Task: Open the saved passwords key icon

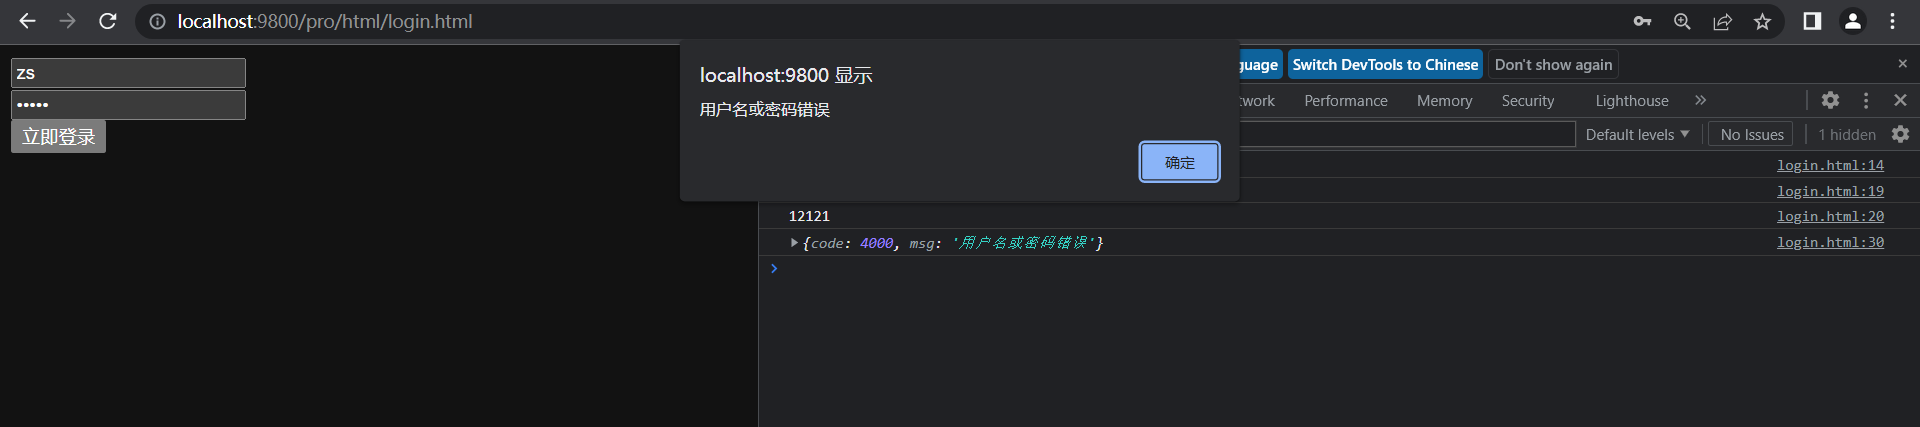Action: click(1642, 21)
